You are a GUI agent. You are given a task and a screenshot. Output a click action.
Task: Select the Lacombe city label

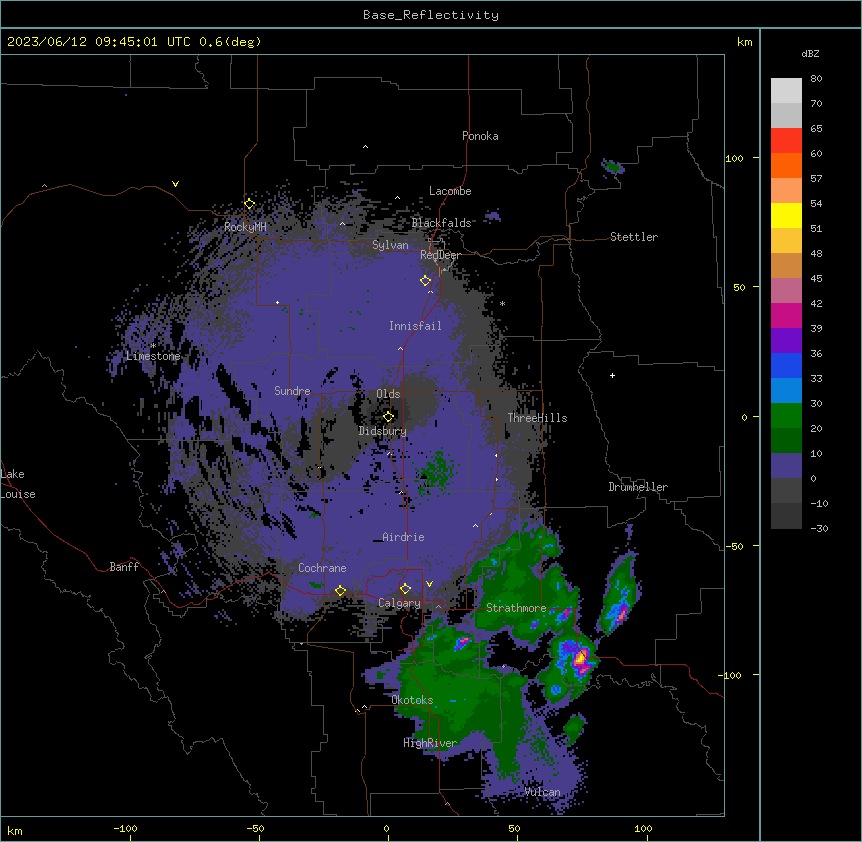click(450, 191)
